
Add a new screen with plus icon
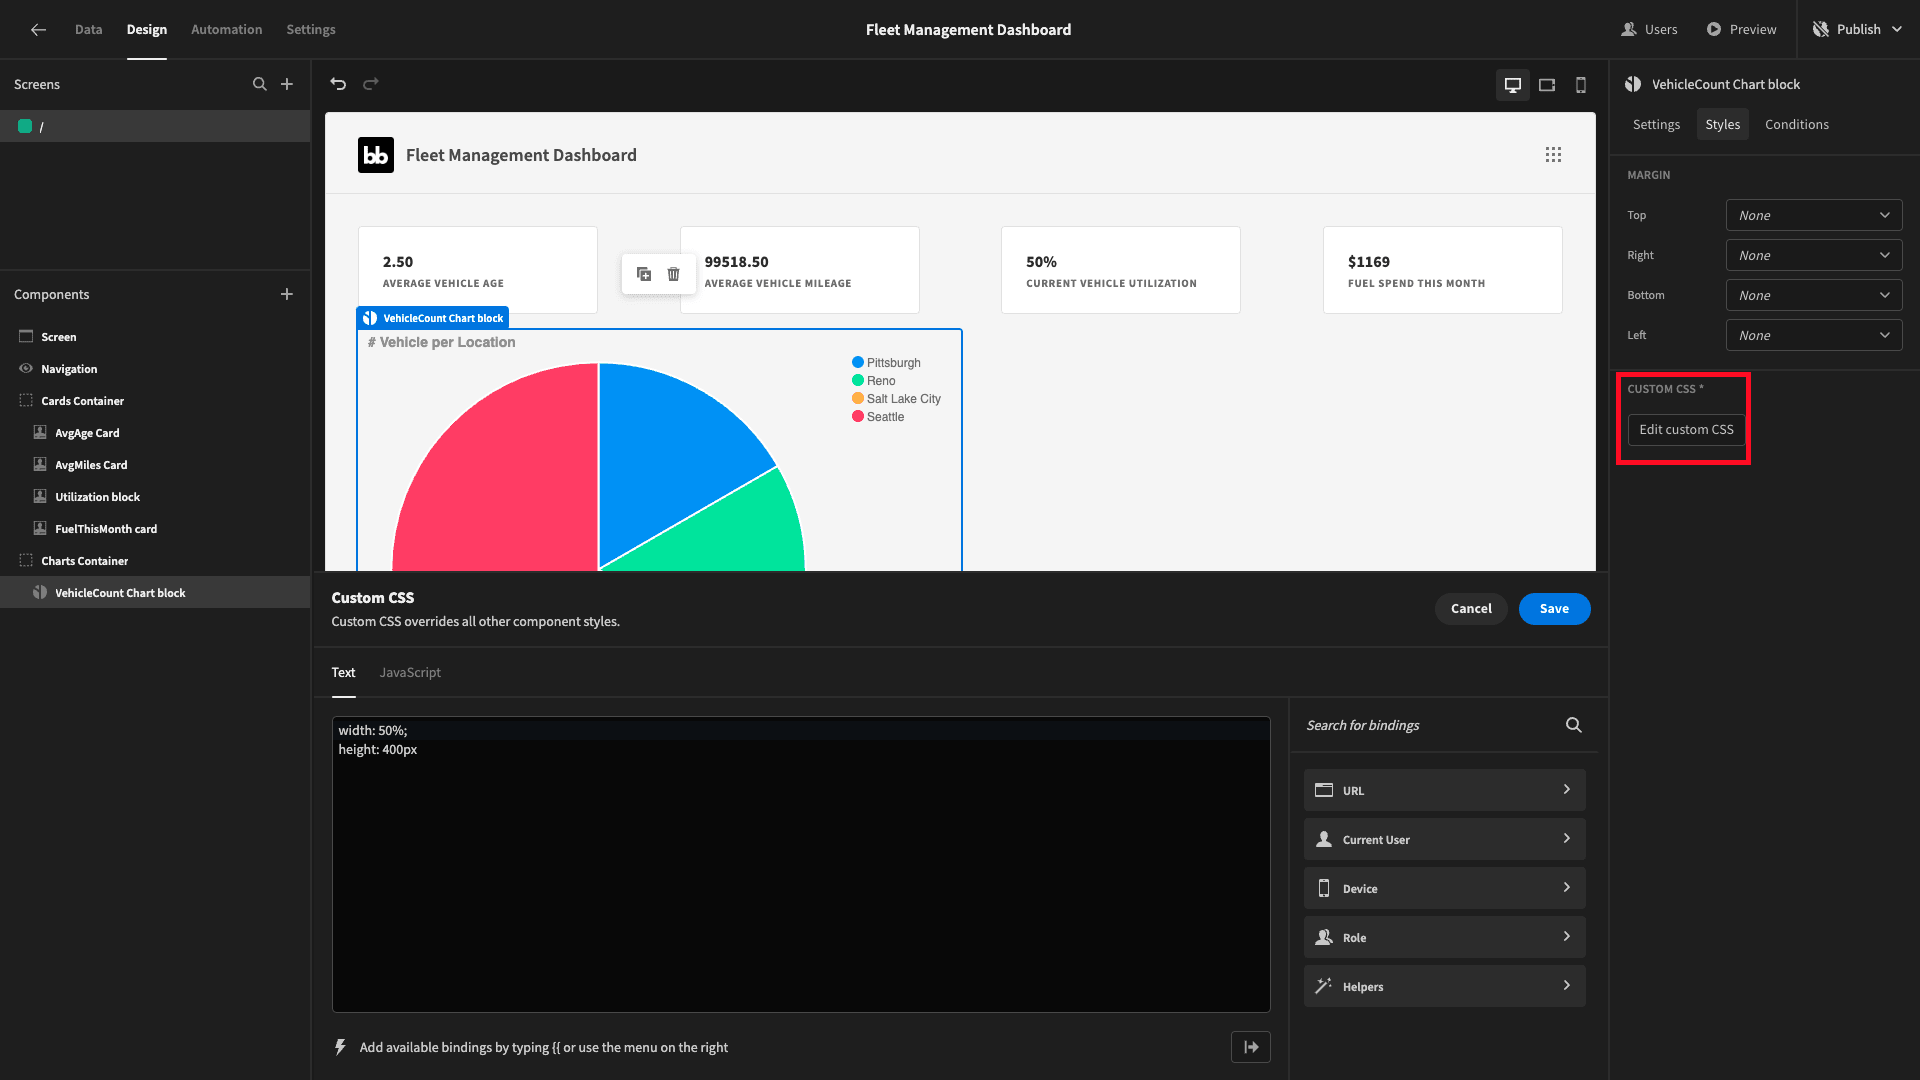tap(287, 84)
